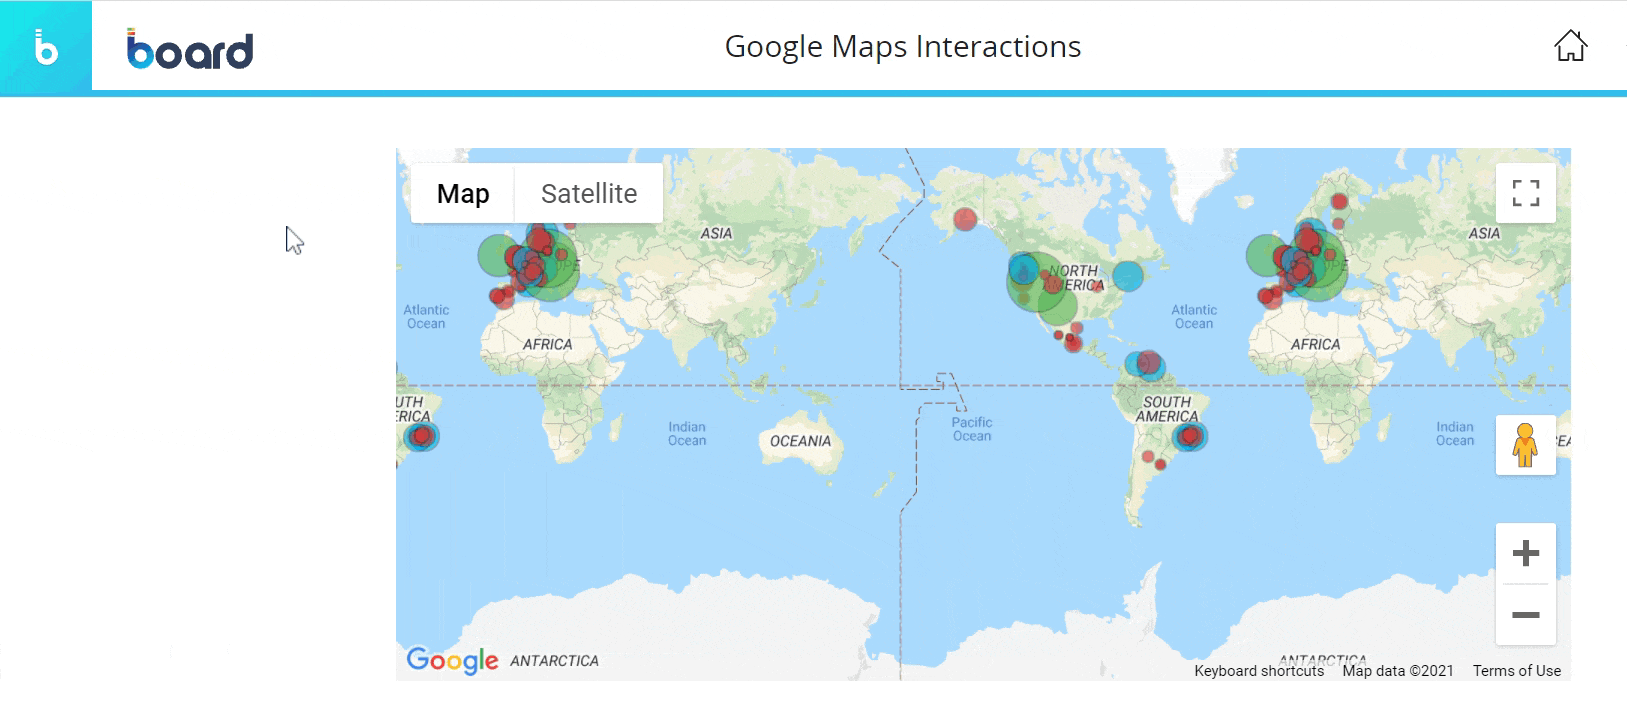Image resolution: width=1627 pixels, height=719 pixels.
Task: Open the Keyboard shortcuts button
Action: tap(1258, 671)
